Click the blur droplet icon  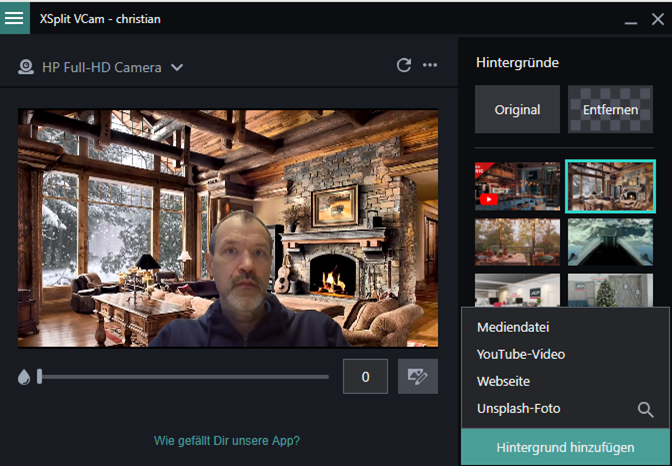[x=24, y=377]
